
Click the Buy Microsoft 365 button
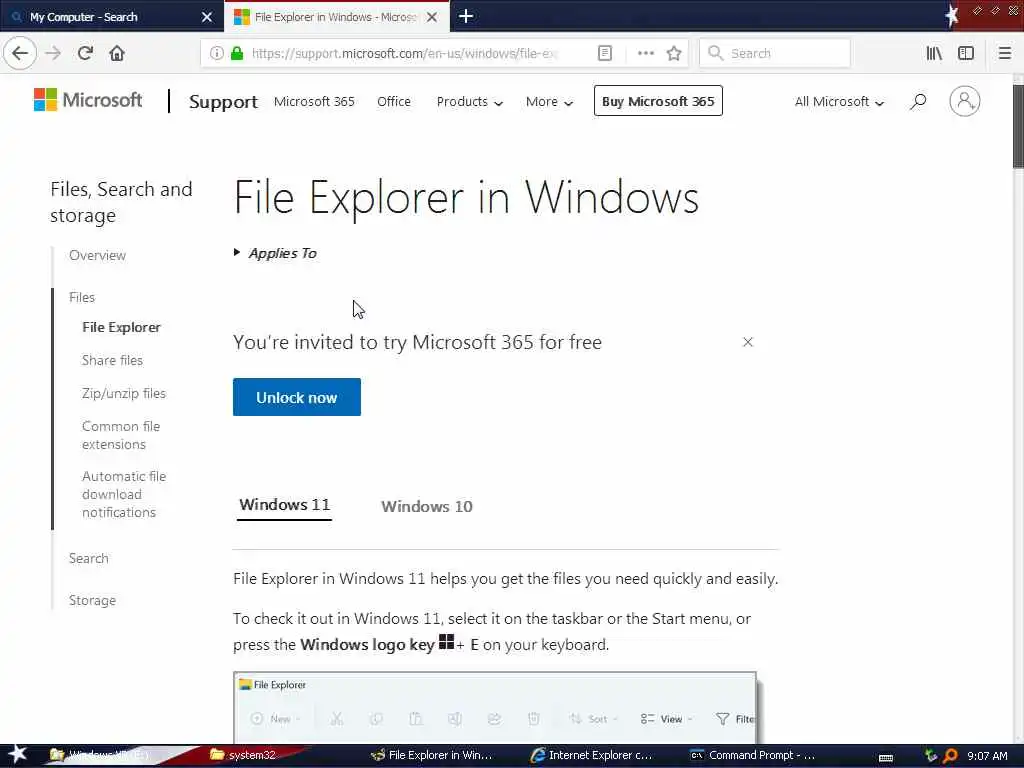pos(658,101)
